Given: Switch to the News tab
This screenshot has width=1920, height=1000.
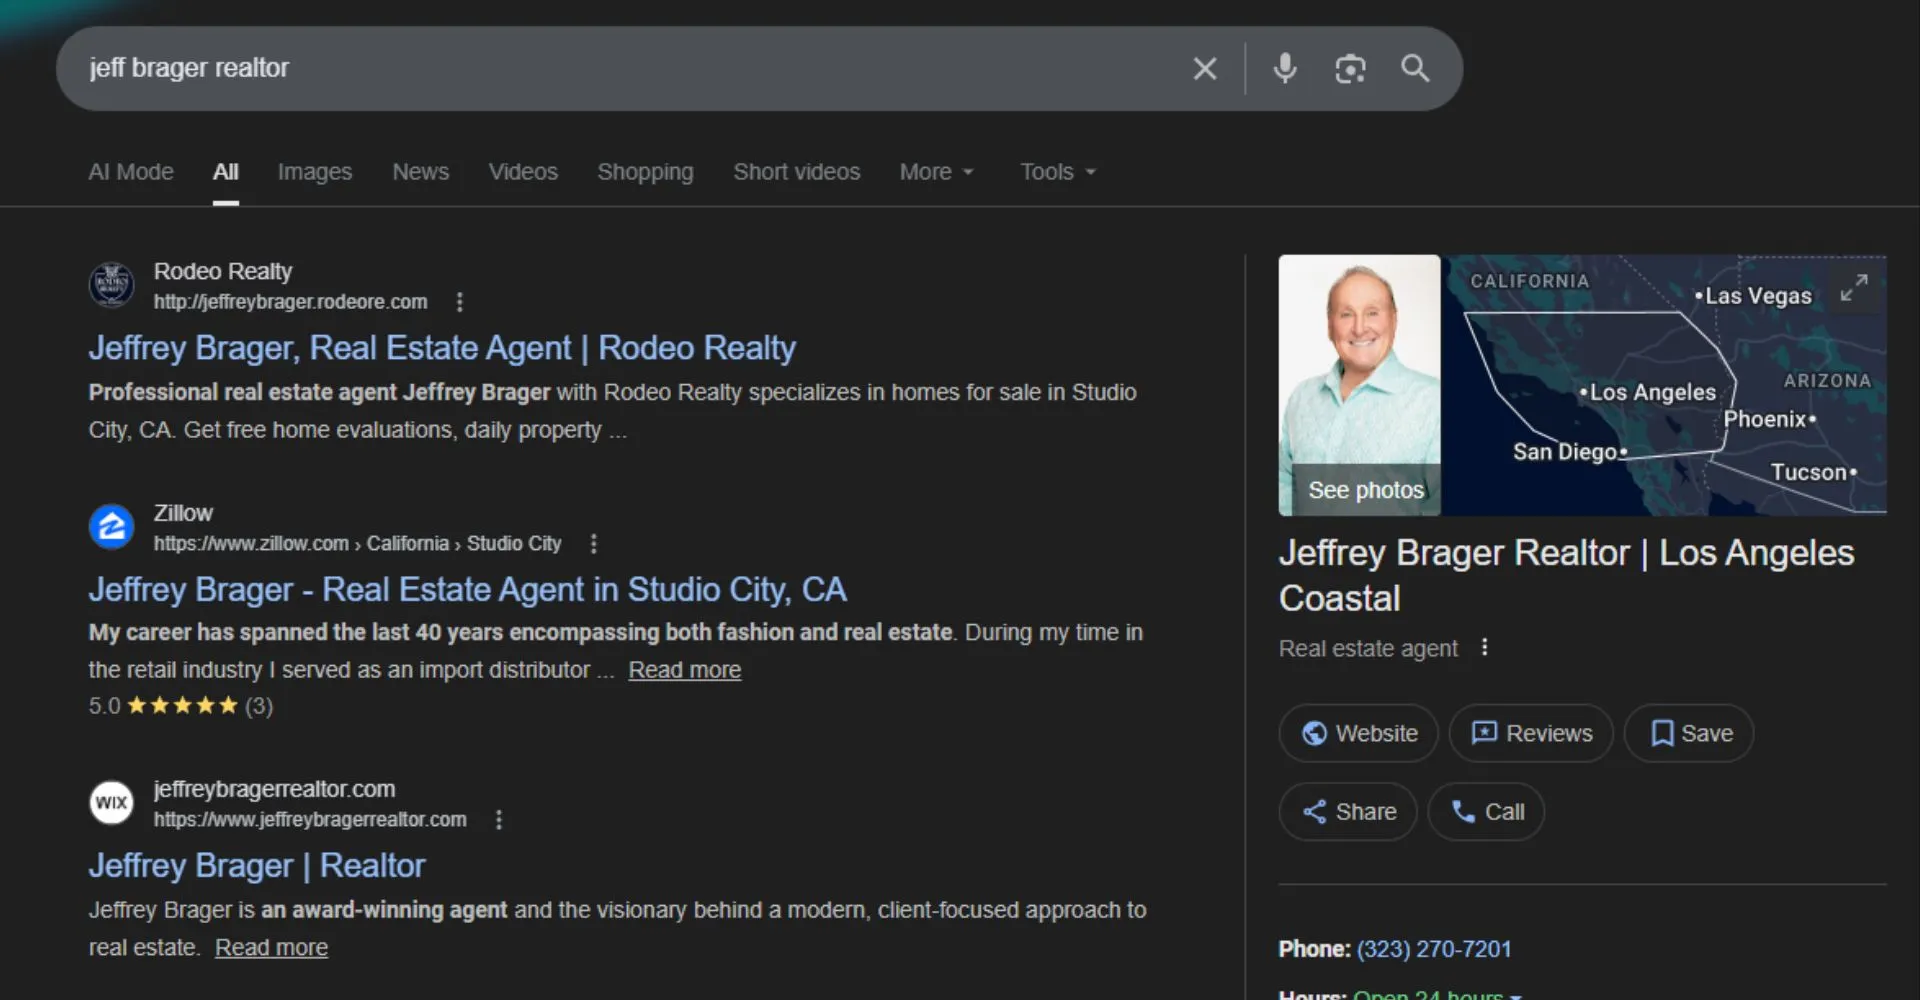Looking at the screenshot, I should pos(420,172).
